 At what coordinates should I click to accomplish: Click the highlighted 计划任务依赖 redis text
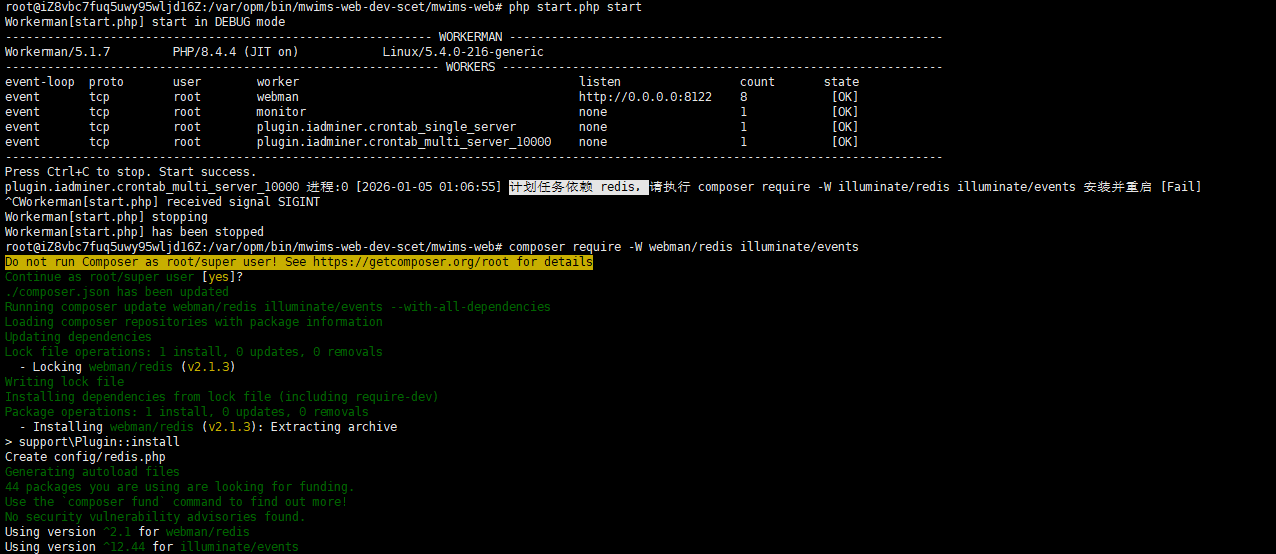[578, 187]
